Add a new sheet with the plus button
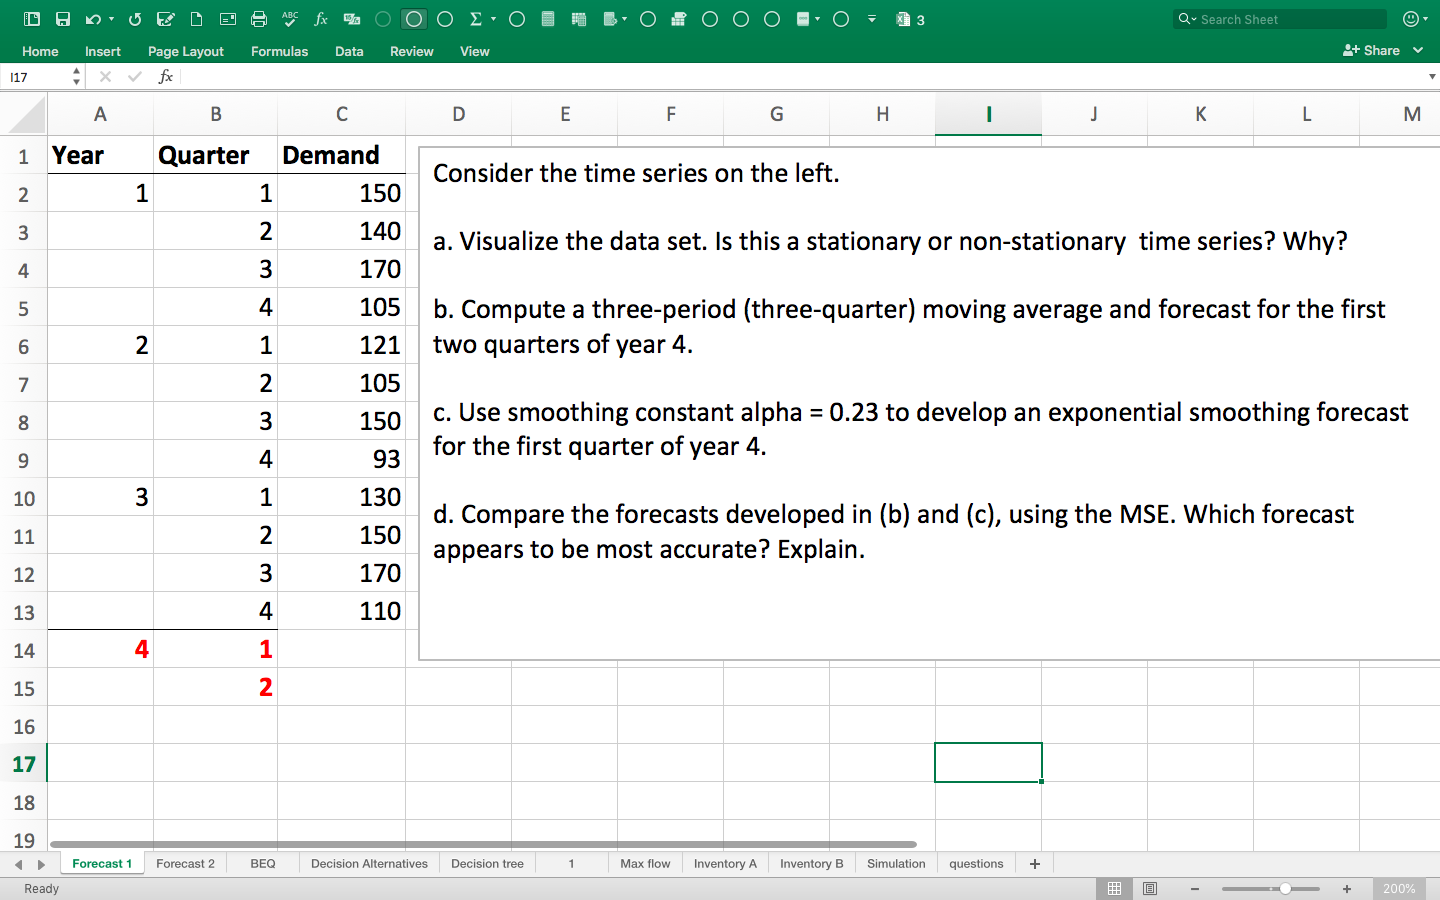The image size is (1440, 900). pyautogui.click(x=1035, y=863)
